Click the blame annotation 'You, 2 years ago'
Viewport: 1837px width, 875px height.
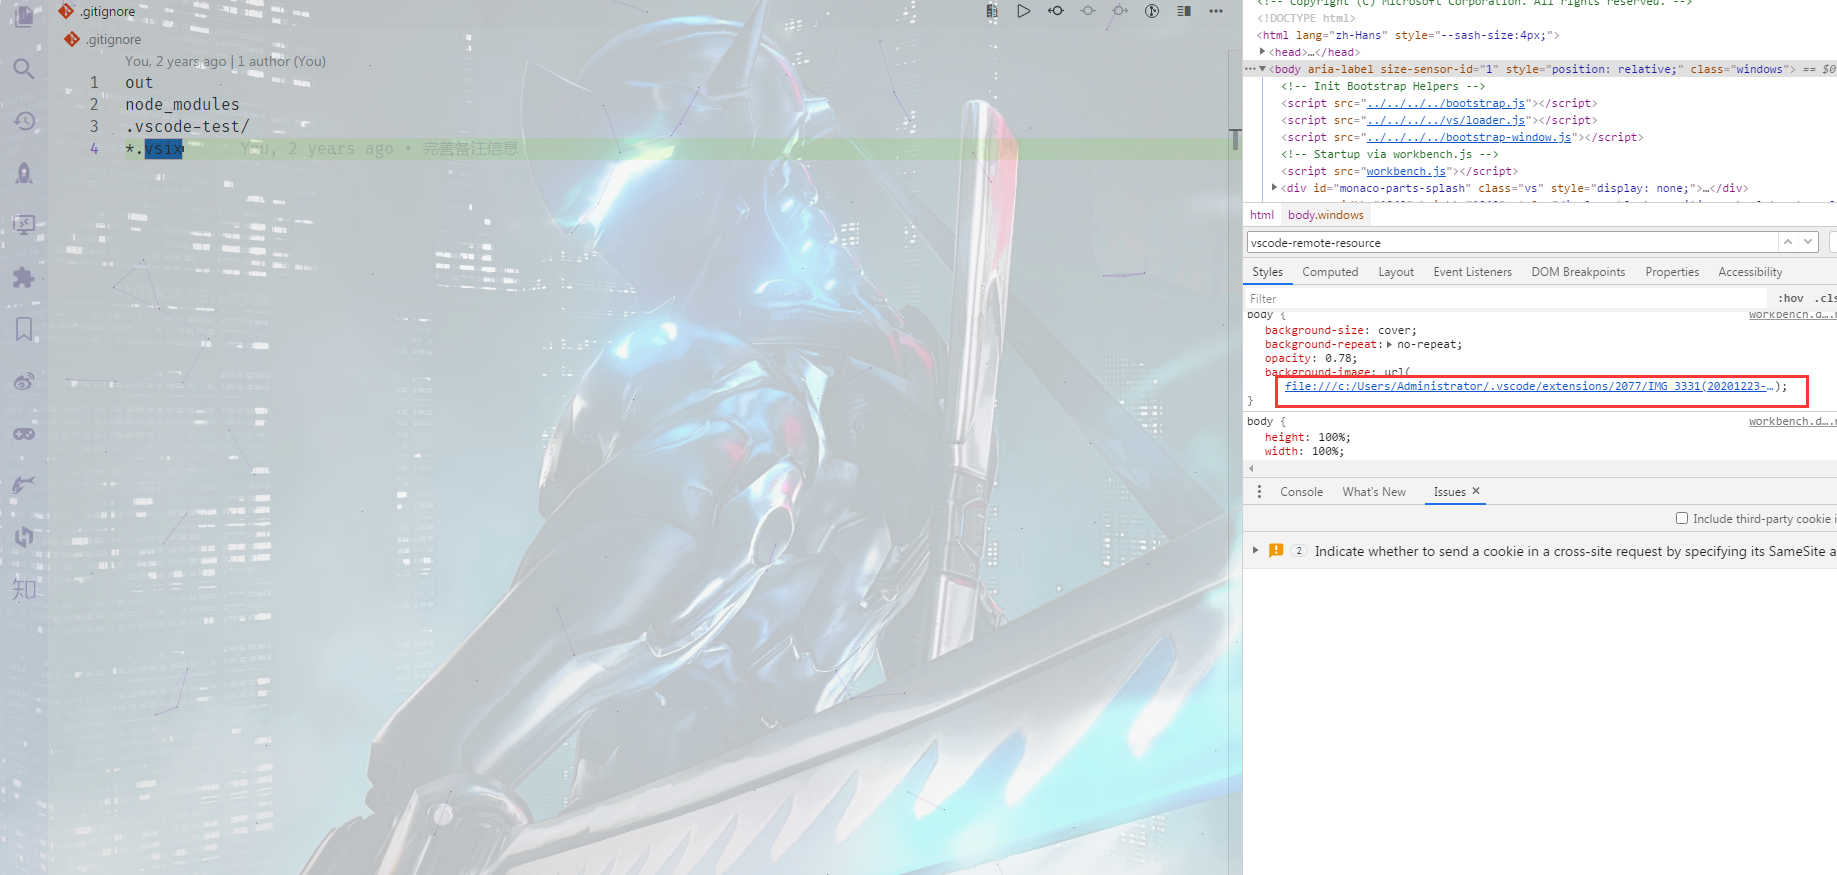pyautogui.click(x=318, y=149)
